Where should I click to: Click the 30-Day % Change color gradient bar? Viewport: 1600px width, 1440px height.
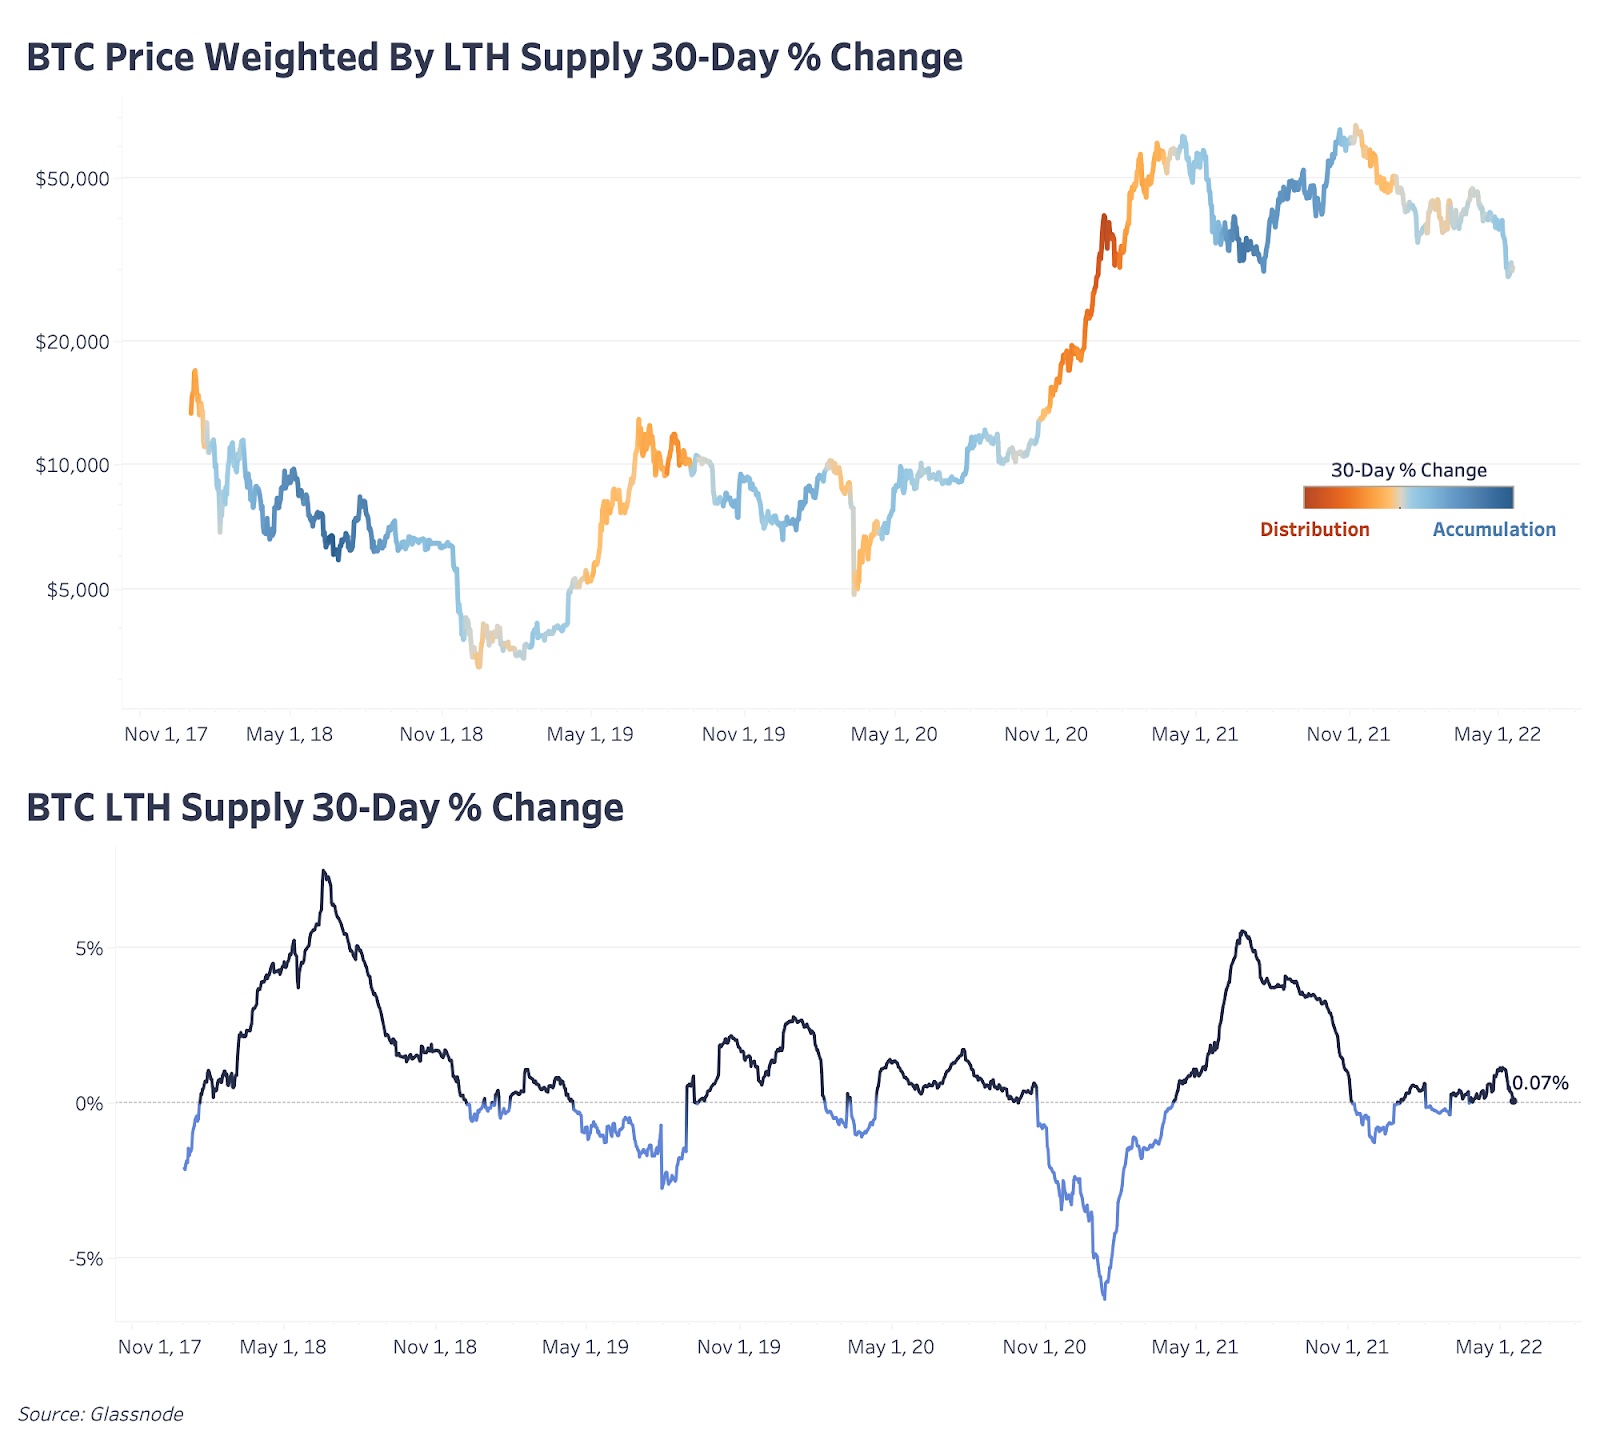1408,497
